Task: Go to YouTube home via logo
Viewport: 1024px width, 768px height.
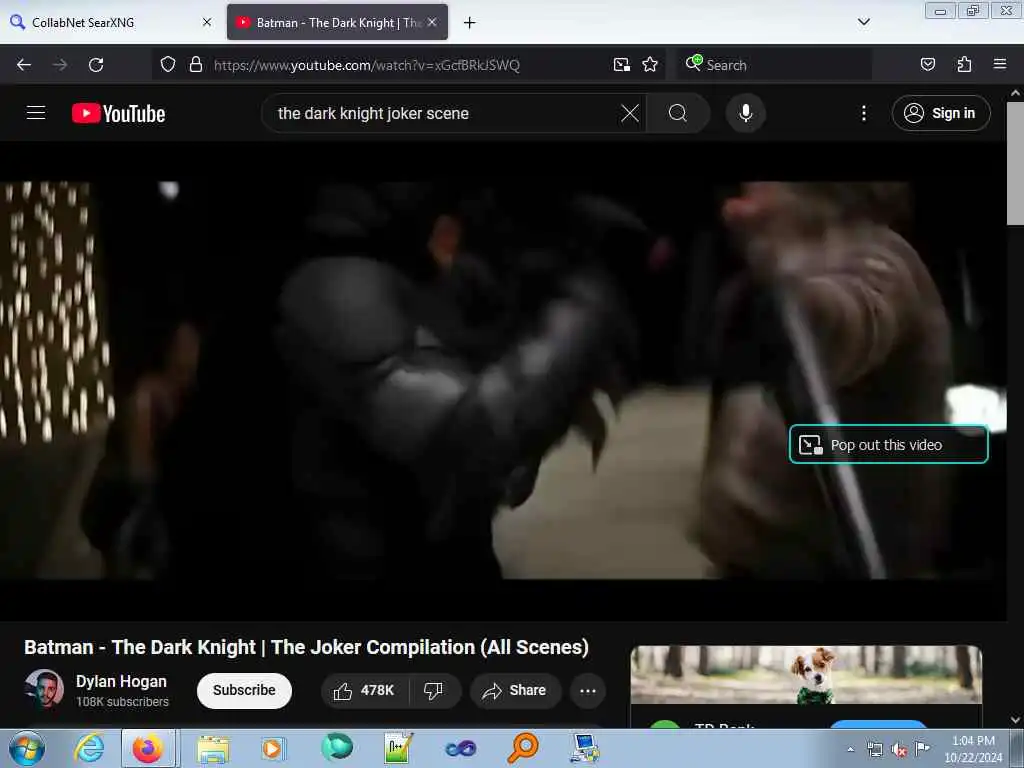Action: 118,114
